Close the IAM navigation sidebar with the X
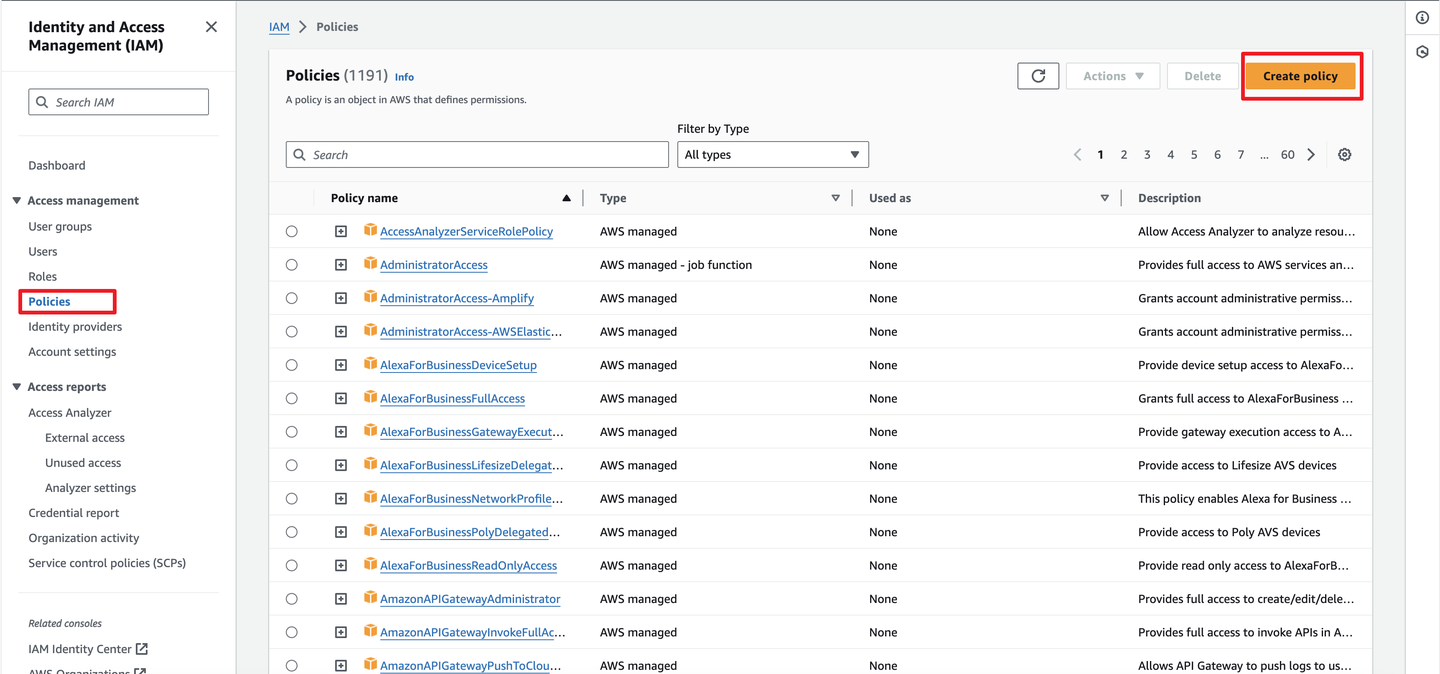The height and width of the screenshot is (674, 1440). 210,26
